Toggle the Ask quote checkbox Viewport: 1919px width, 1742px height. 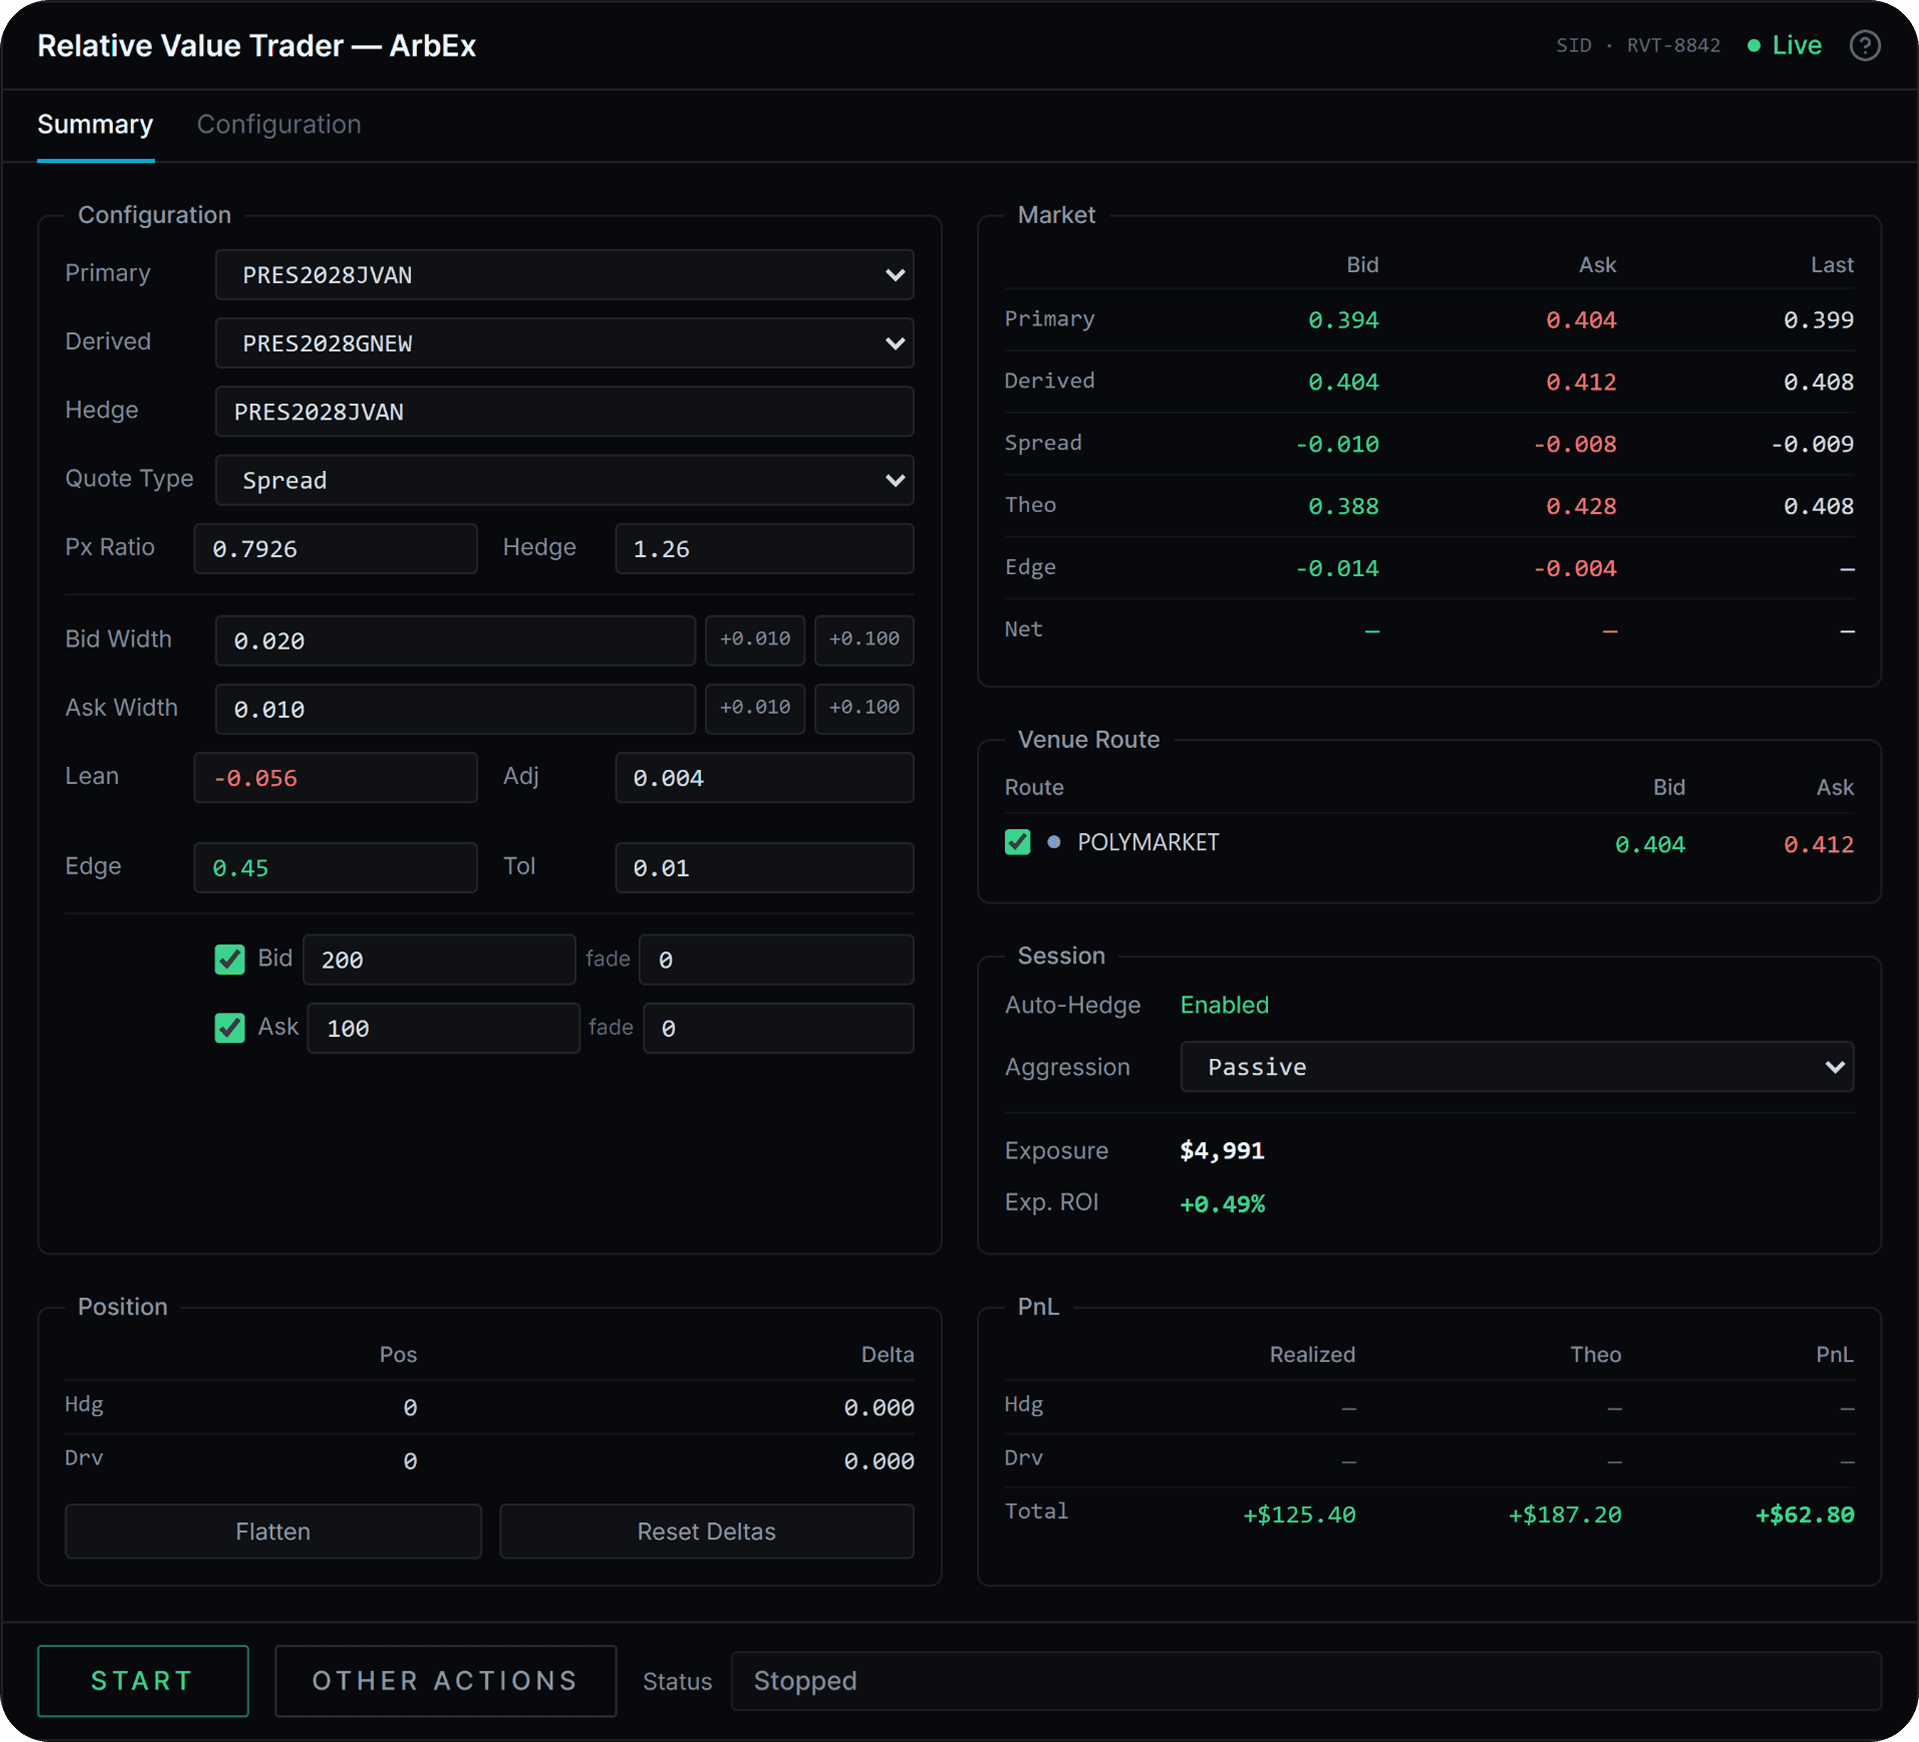(230, 1027)
